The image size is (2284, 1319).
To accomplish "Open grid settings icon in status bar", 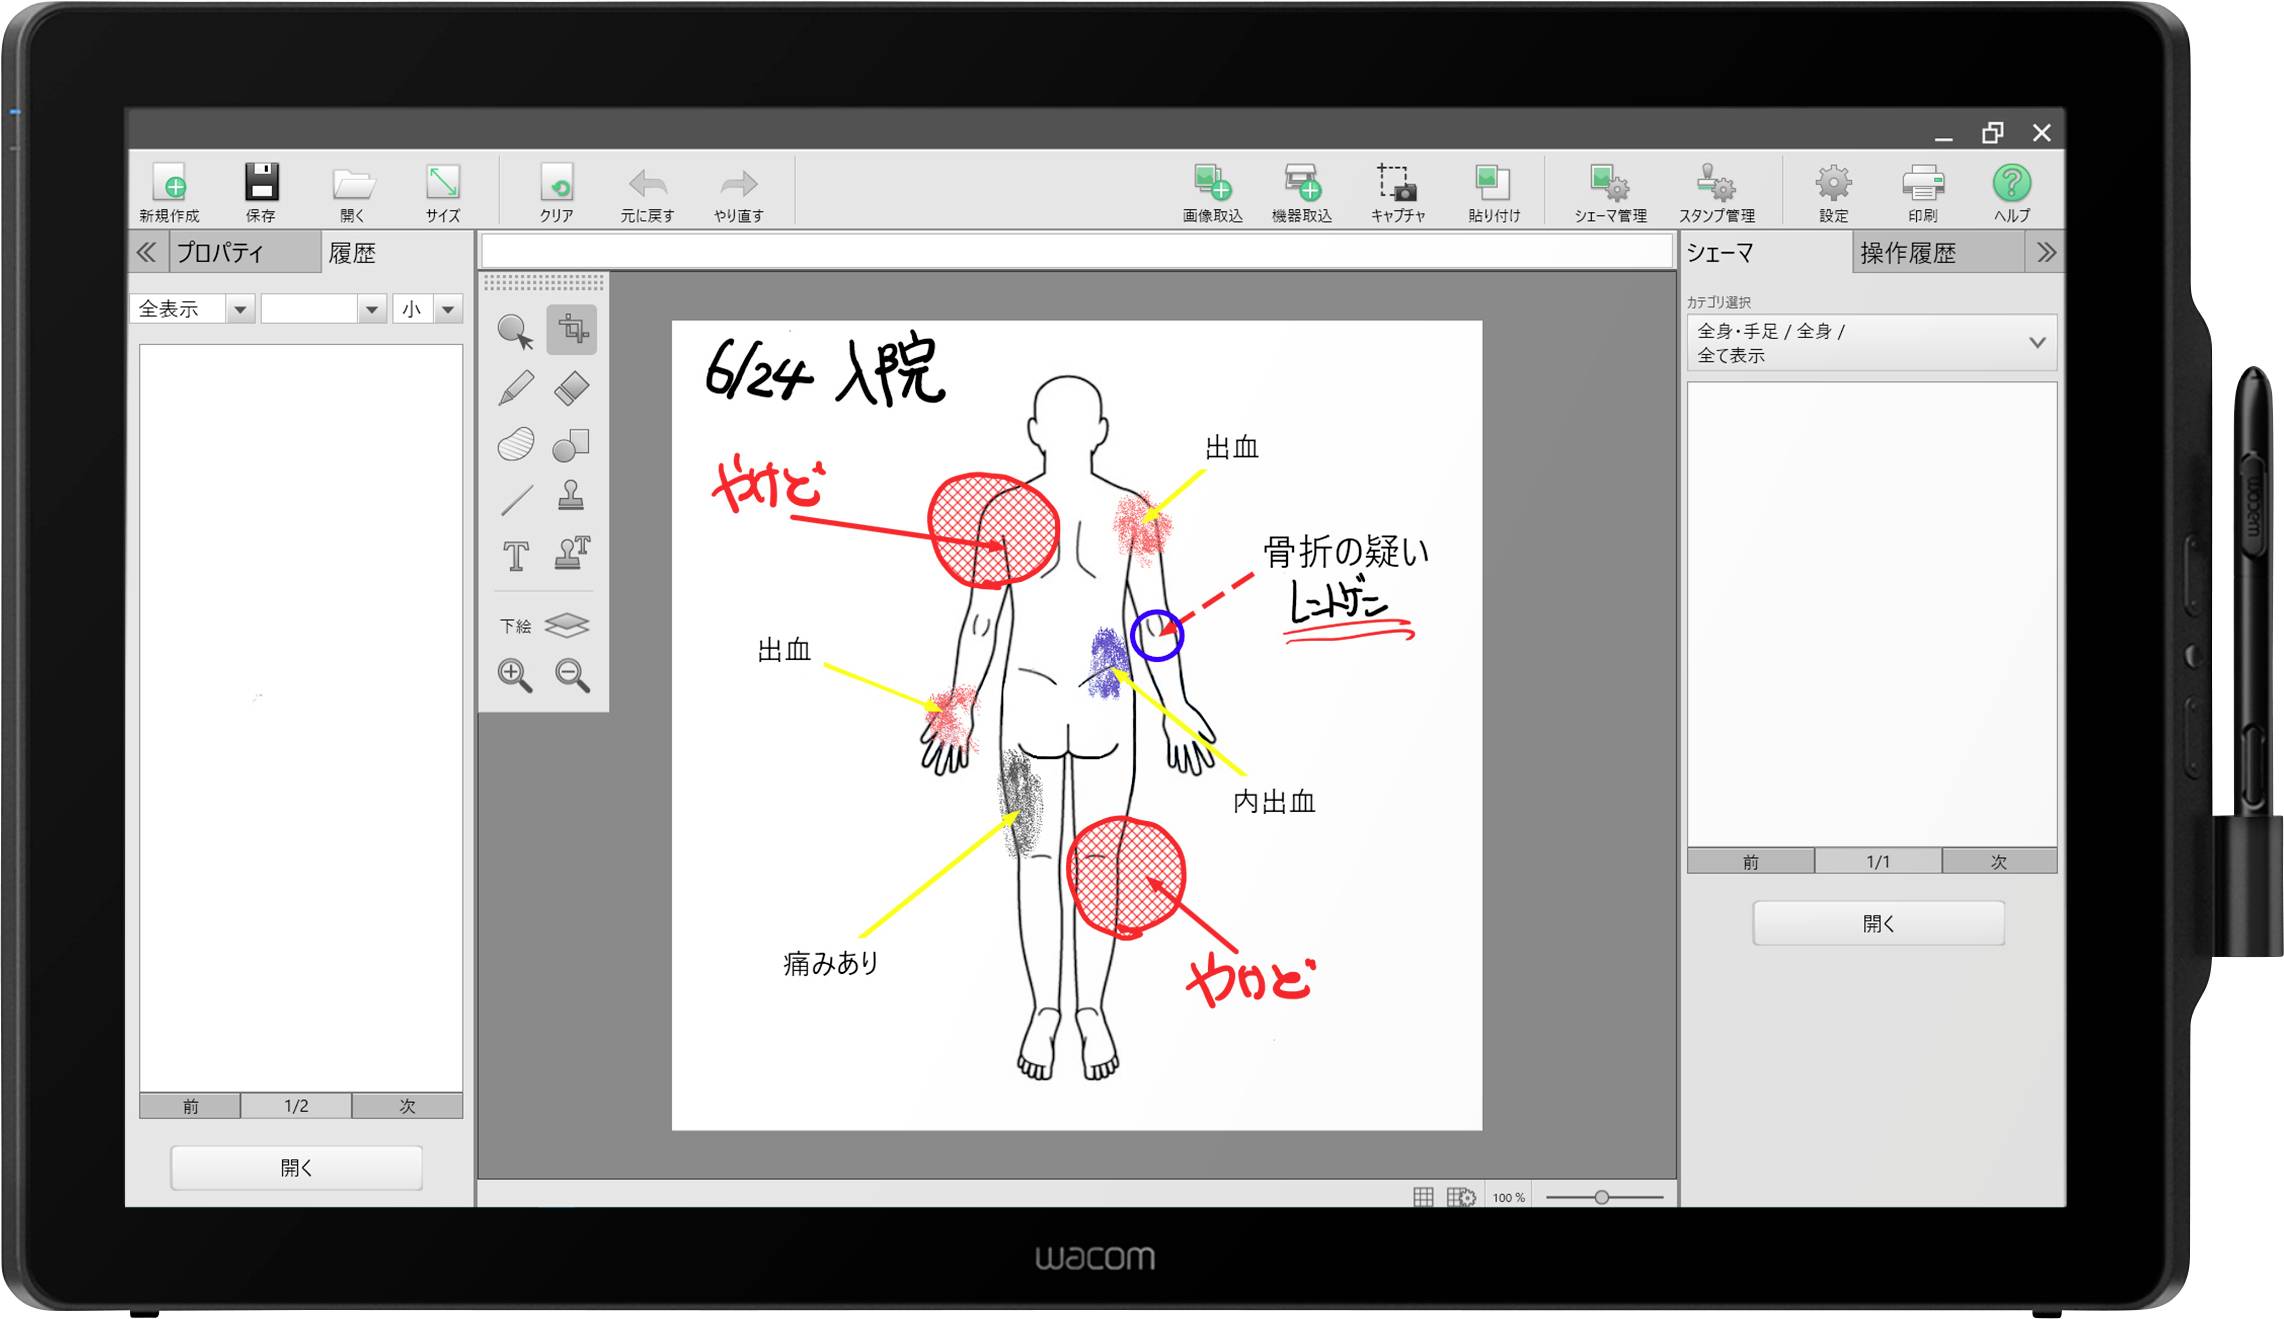I will click(x=1459, y=1196).
